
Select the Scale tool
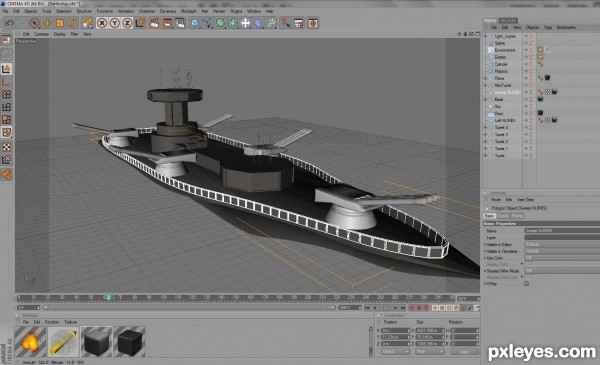[x=60, y=23]
